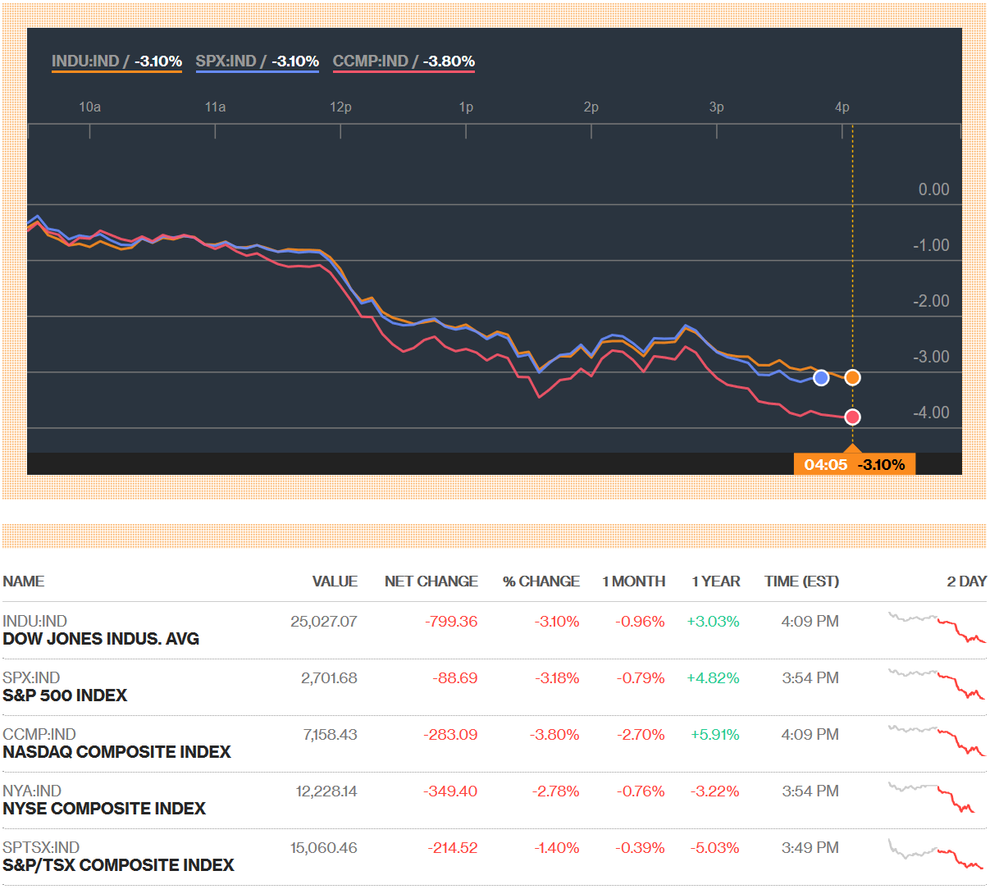The width and height of the screenshot is (999, 889).
Task: Click the SPTSX:IND ticker symbol
Action: click(x=41, y=848)
